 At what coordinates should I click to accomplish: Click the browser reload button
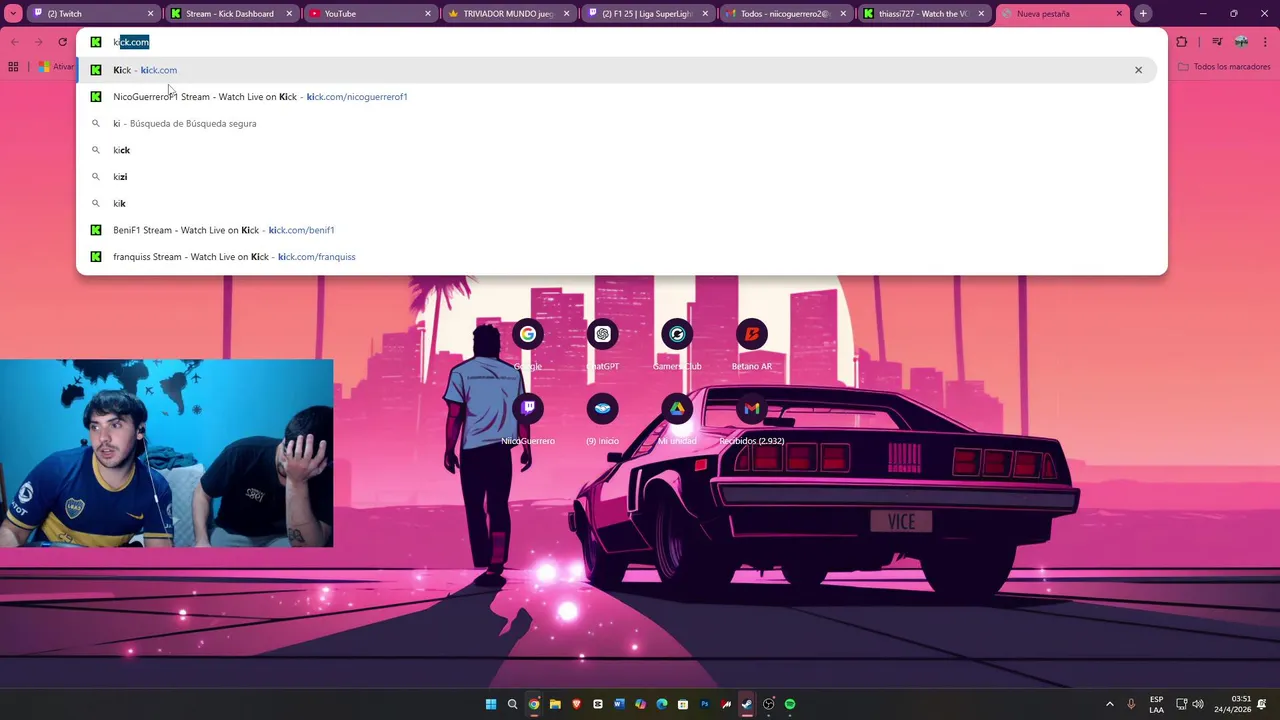(x=62, y=42)
